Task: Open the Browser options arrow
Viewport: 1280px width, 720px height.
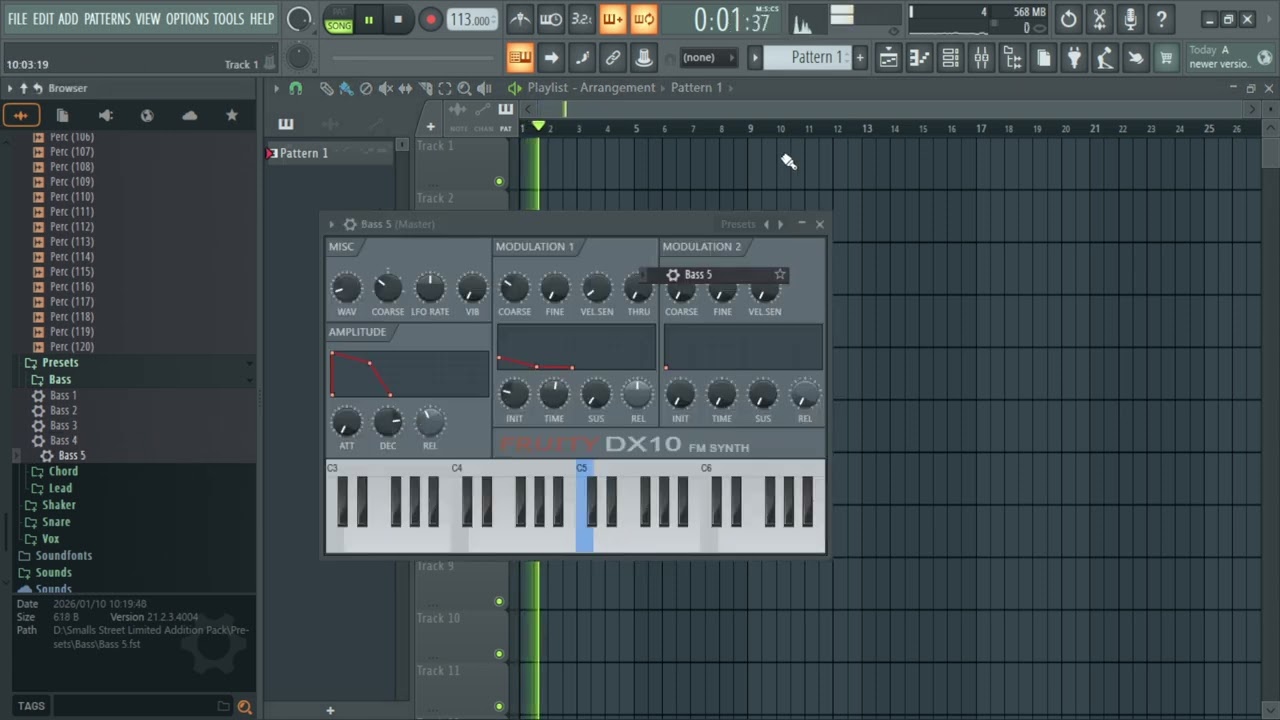Action: [x=10, y=88]
